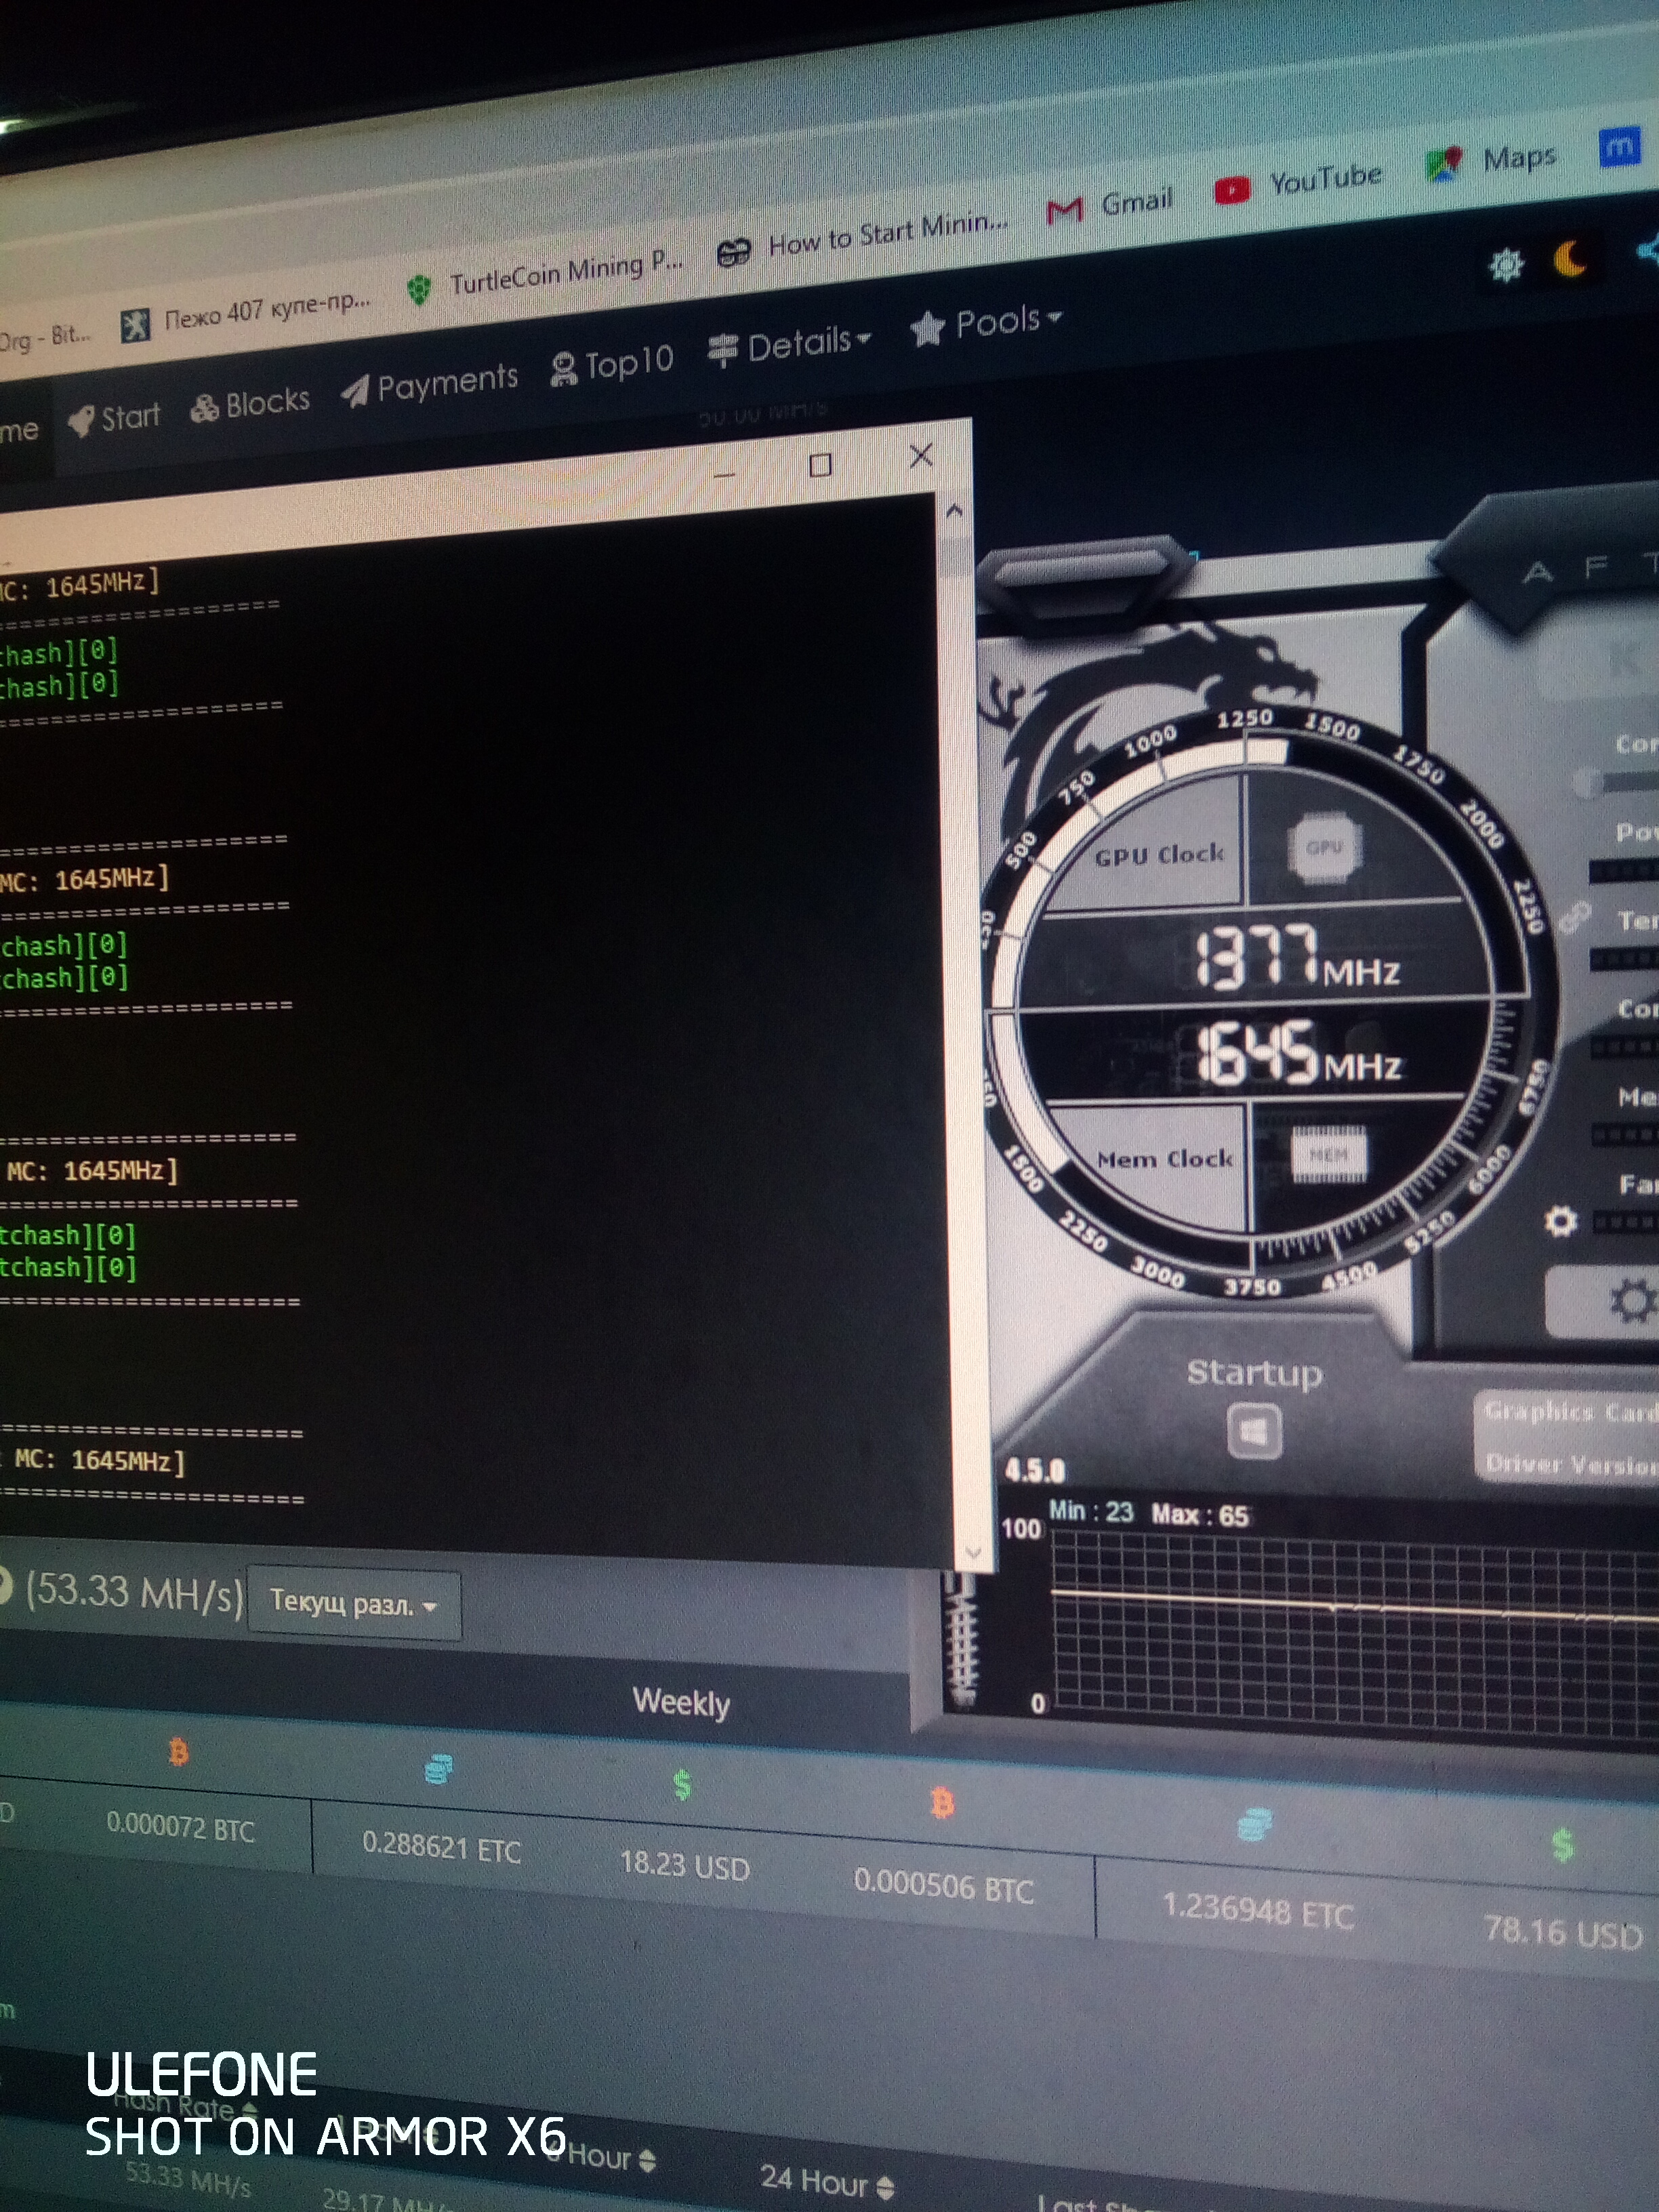Click the cubes icon beside Blocks
The image size is (1659, 2212).
click(x=205, y=408)
